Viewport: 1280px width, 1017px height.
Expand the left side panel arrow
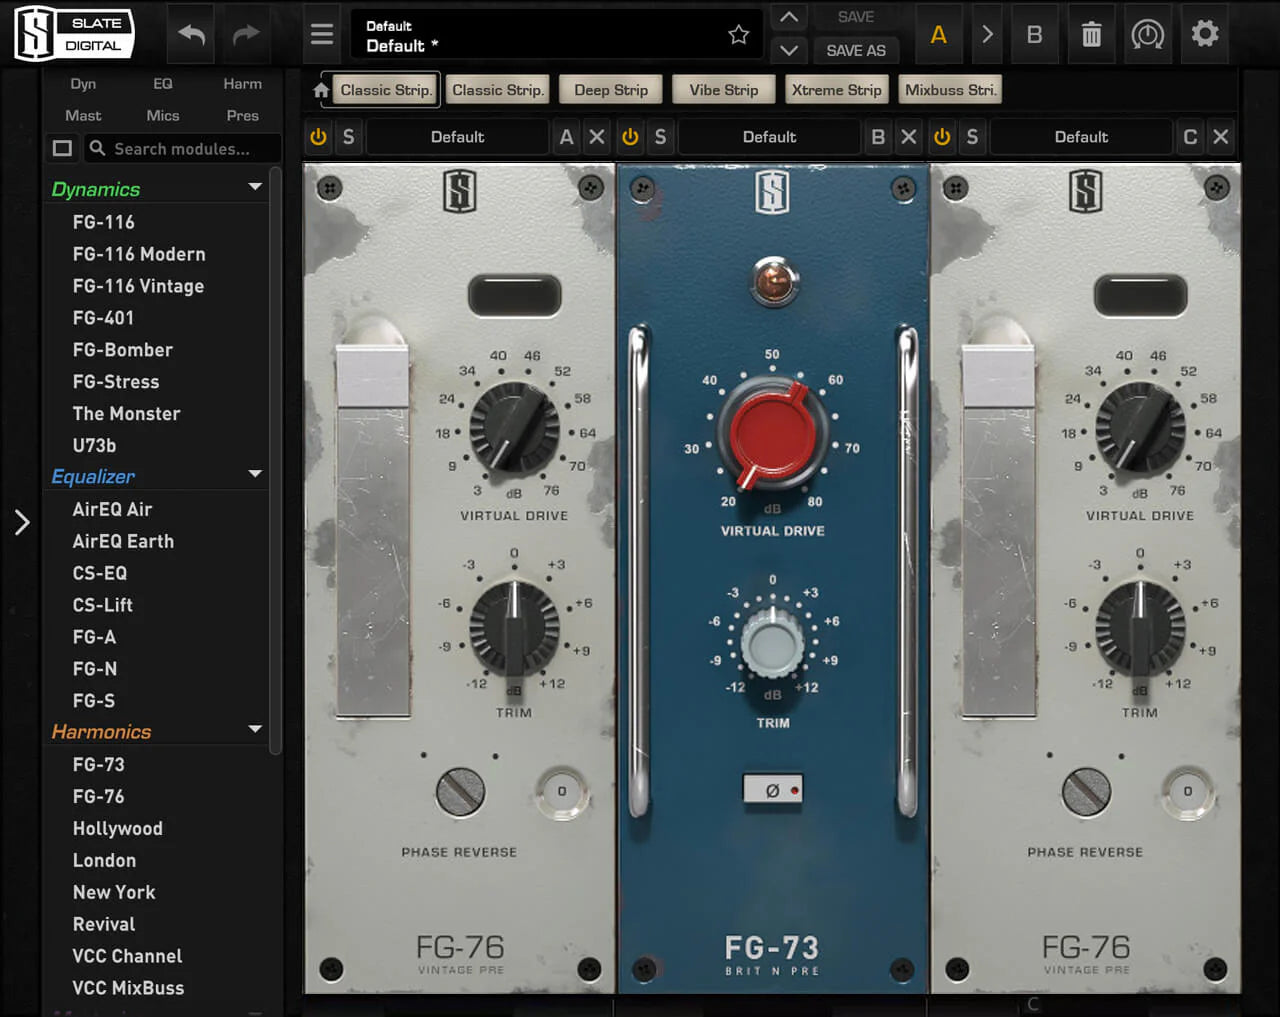pyautogui.click(x=22, y=522)
